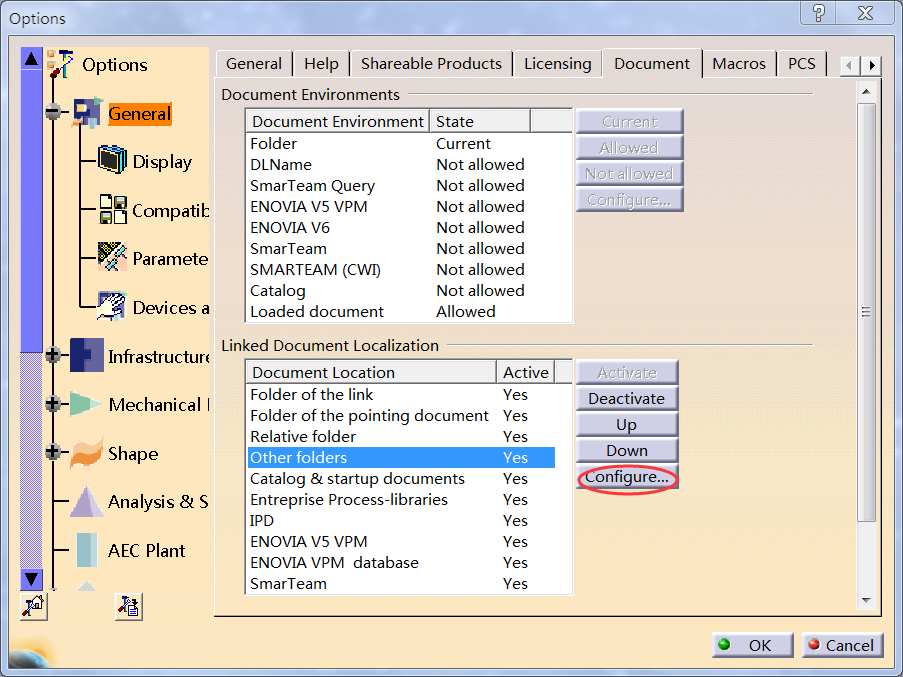
Task: Select the Relative folder row
Action: point(401,436)
